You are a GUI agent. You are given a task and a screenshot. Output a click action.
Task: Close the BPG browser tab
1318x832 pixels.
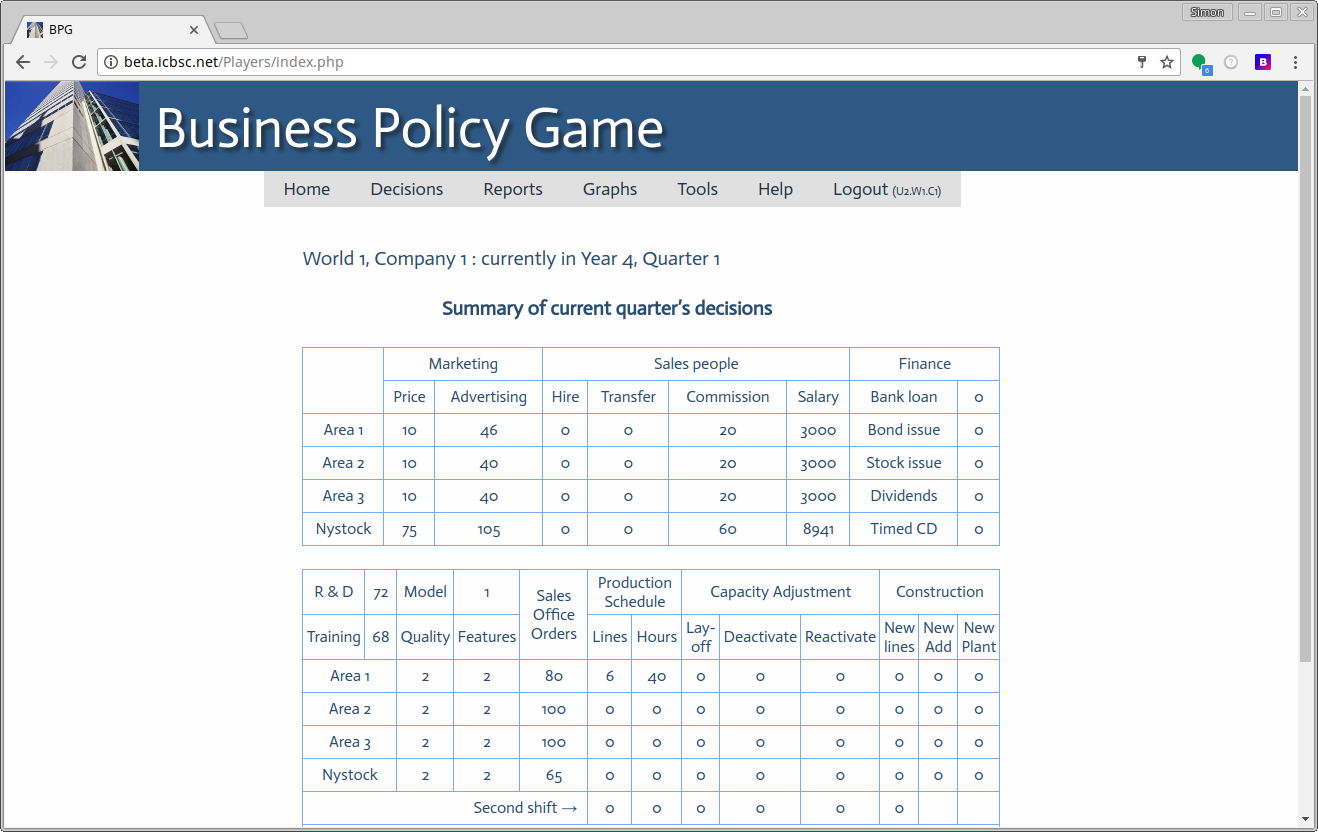pyautogui.click(x=194, y=30)
